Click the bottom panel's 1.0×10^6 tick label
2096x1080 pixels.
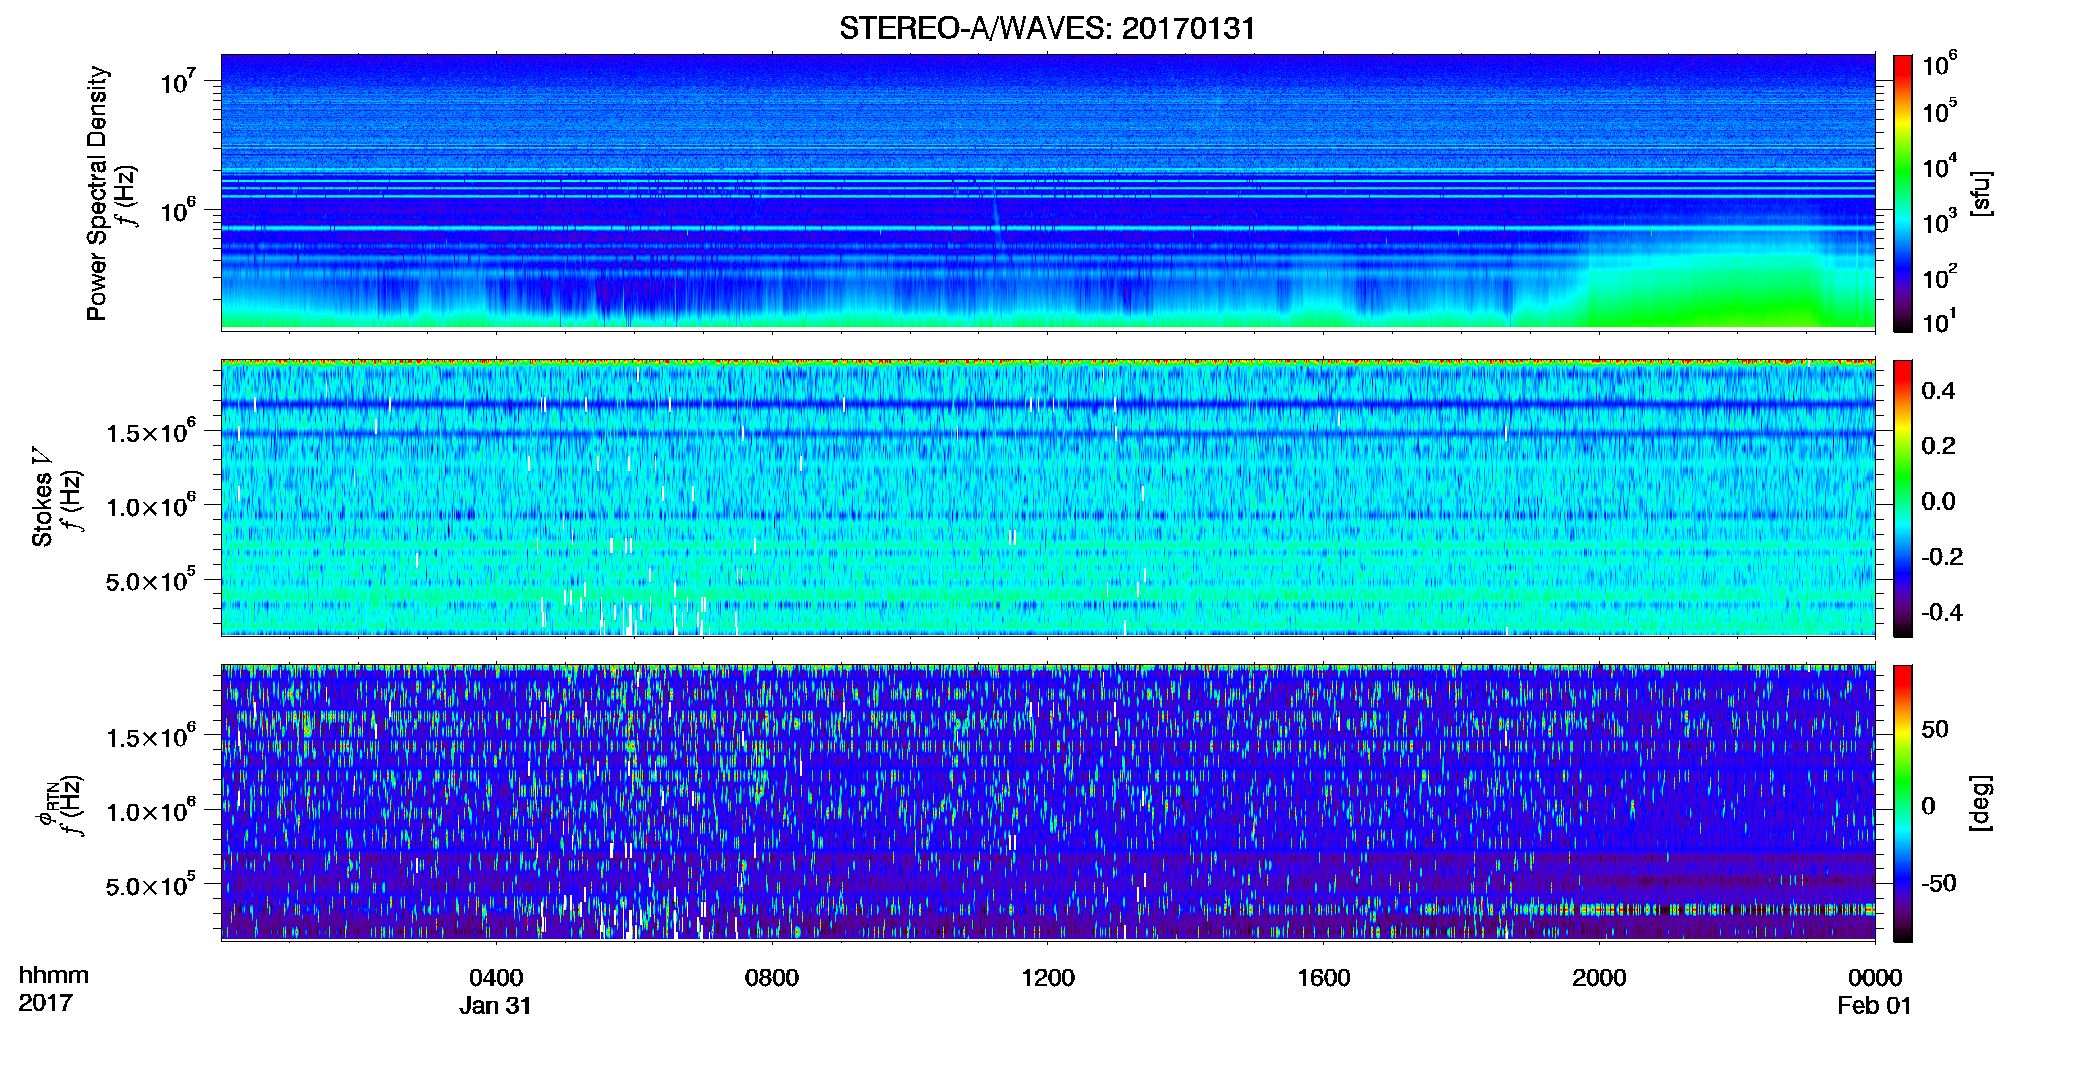[x=151, y=810]
